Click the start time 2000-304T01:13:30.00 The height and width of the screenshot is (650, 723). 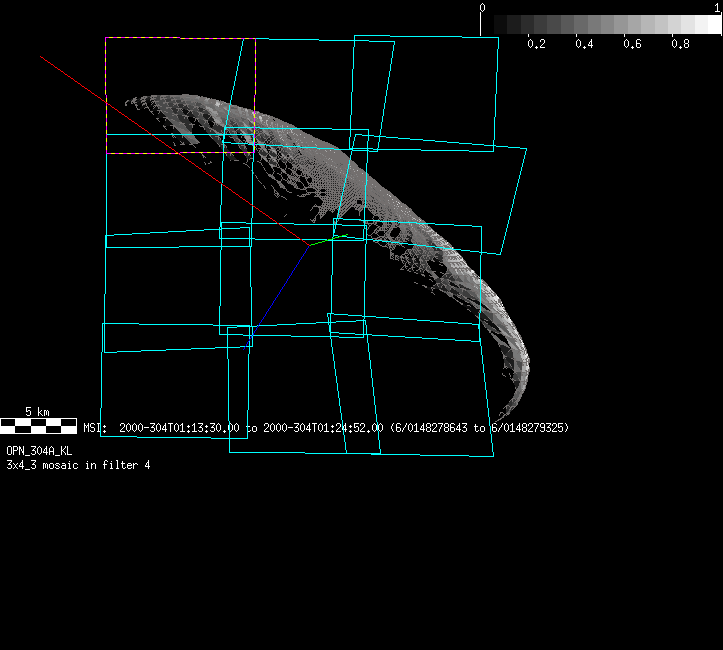pos(179,428)
